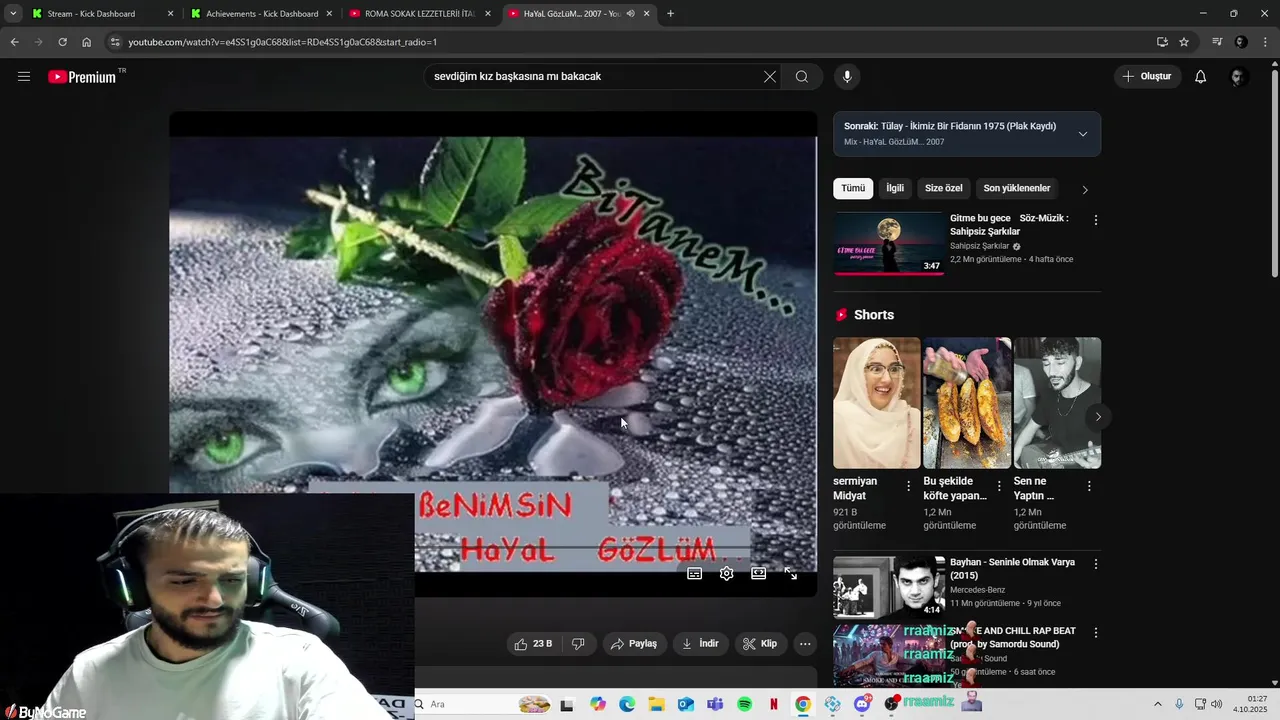Start voice search with the microphone
This screenshot has height=720, width=1280.
coord(847,76)
